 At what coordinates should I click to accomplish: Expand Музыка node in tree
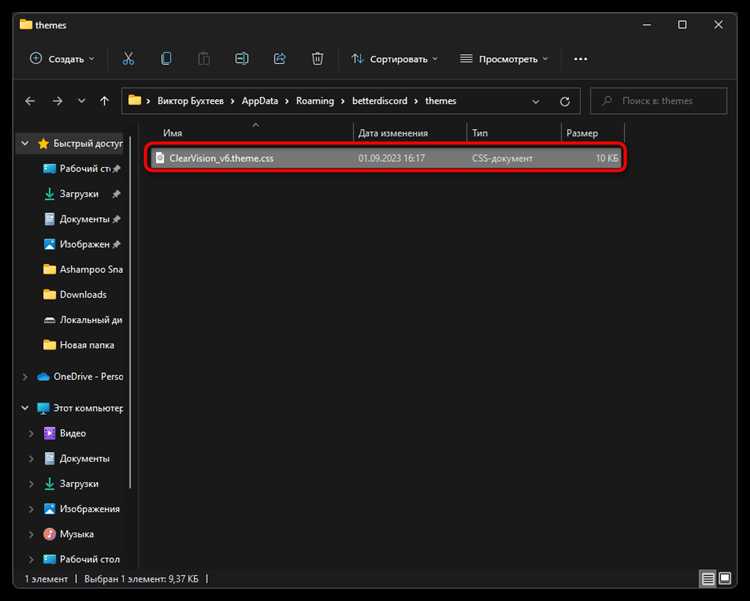[31, 534]
